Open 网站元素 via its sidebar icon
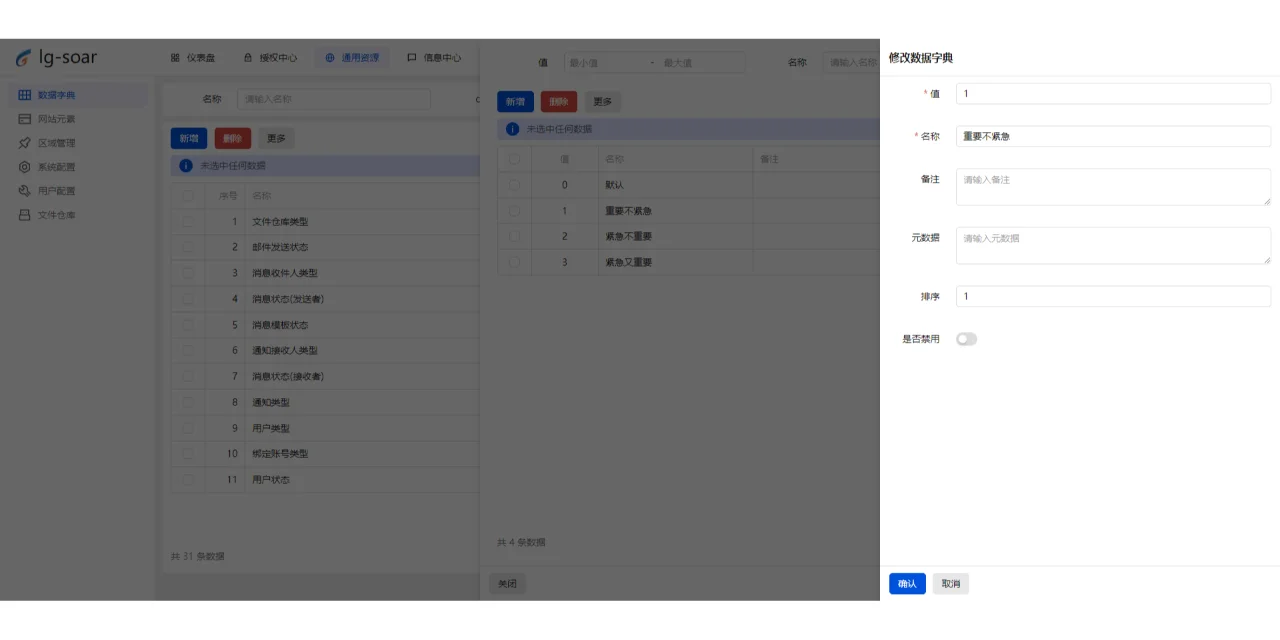The width and height of the screenshot is (1280, 640). coord(25,119)
